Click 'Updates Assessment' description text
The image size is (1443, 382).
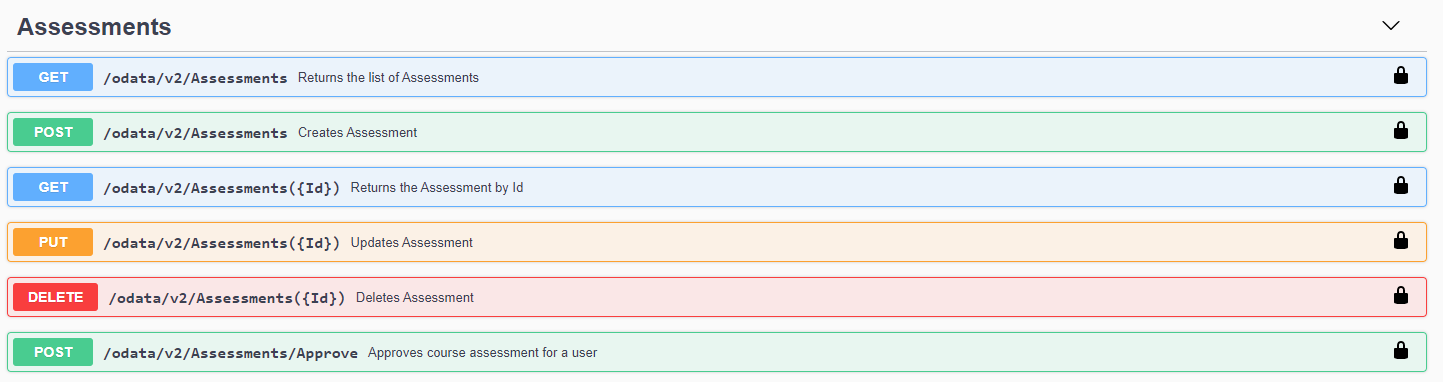click(x=412, y=242)
